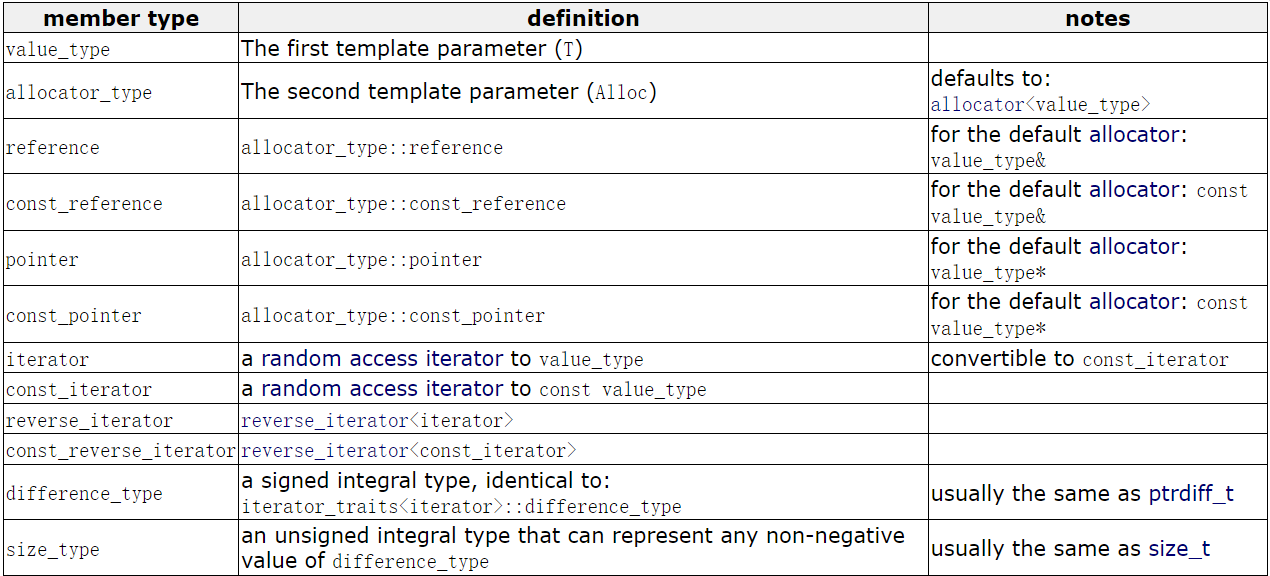Open the ptrdiff_t link
The height and width of the screenshot is (576, 1270).
tap(1193, 494)
